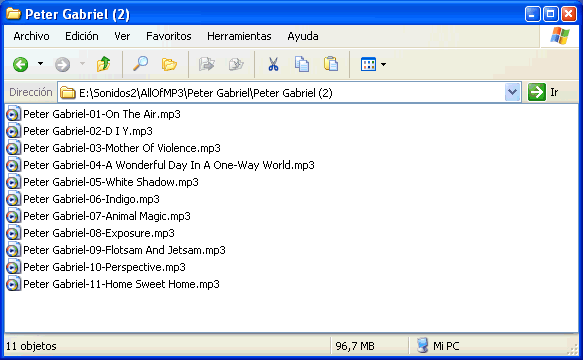Viewport: 583px width, 360px height.
Task: Click the media icon of Home Sweet Home
Action: [x=13, y=284]
